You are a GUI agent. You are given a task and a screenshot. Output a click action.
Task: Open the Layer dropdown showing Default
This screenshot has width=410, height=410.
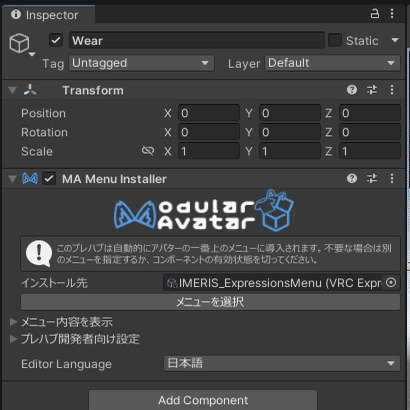[332, 63]
